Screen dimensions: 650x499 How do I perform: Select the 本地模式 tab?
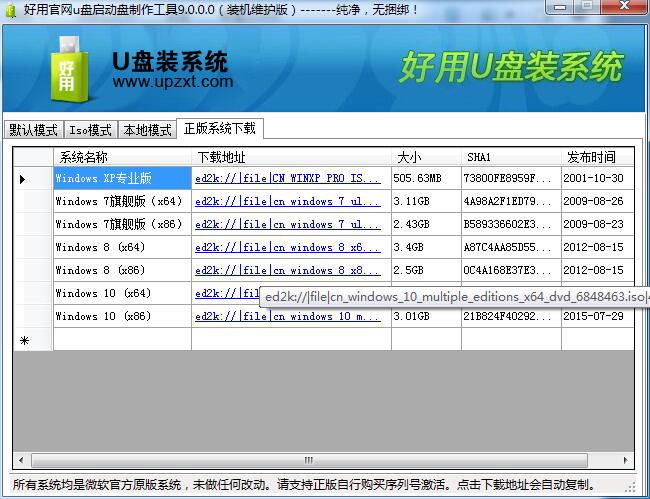coord(147,130)
